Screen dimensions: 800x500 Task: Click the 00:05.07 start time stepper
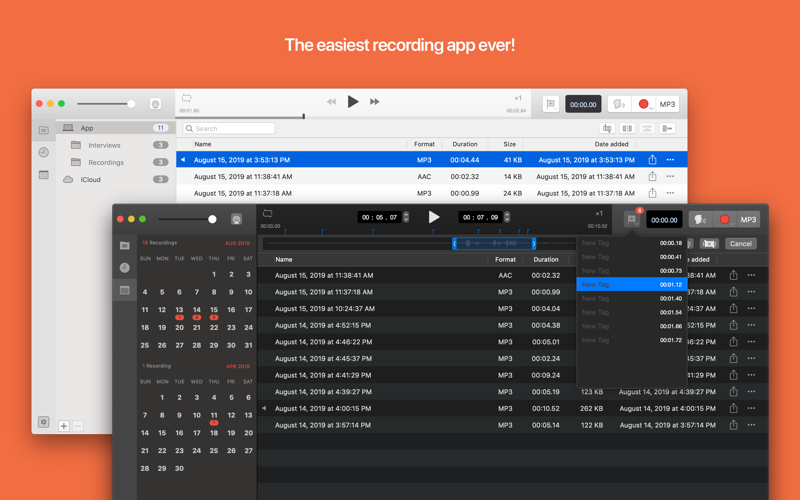tap(406, 217)
